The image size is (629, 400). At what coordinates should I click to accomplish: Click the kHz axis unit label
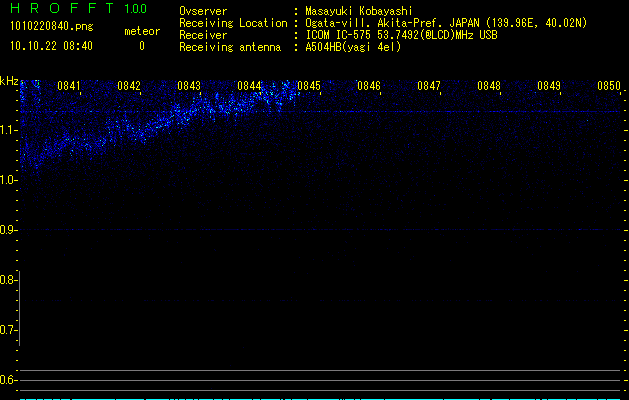pos(9,81)
